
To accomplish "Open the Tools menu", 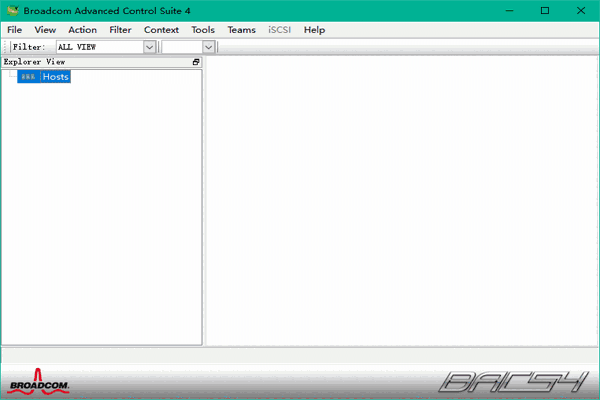I will [x=203, y=30].
